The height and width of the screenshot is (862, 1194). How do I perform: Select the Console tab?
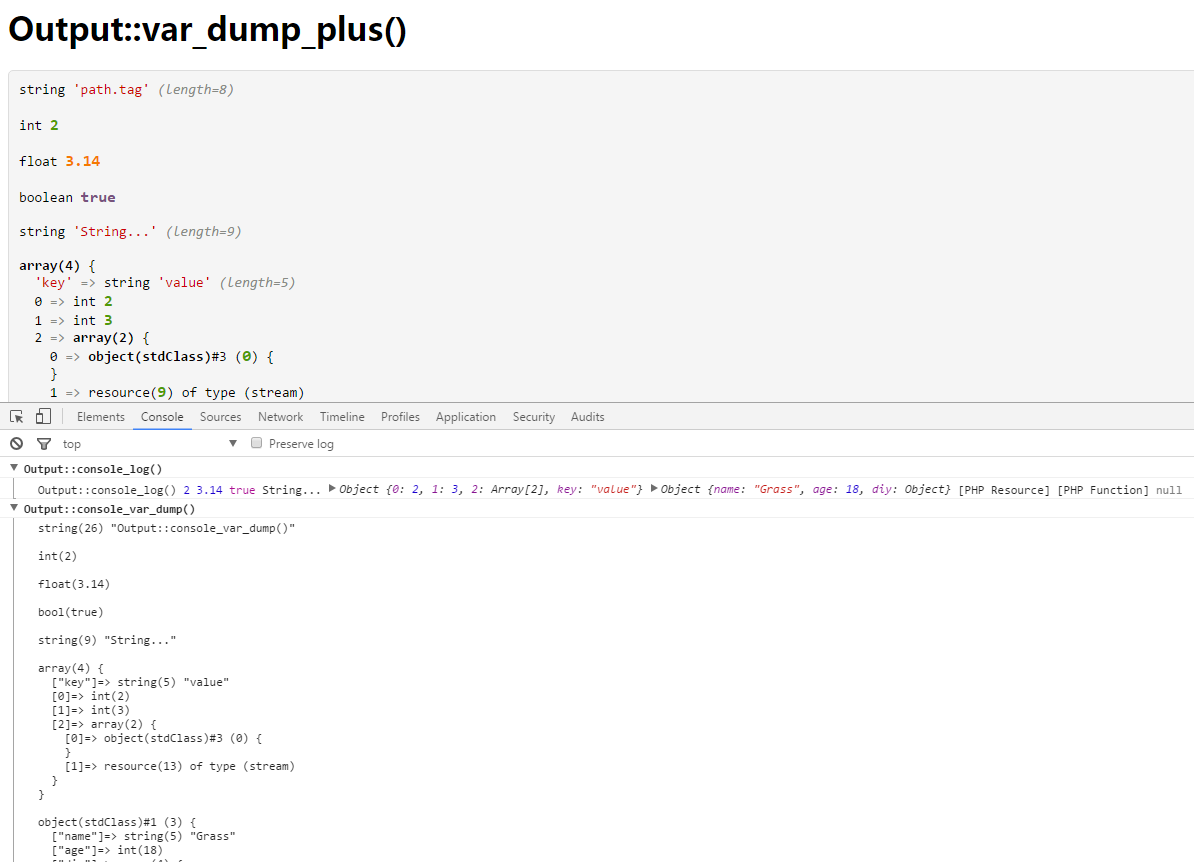162,417
